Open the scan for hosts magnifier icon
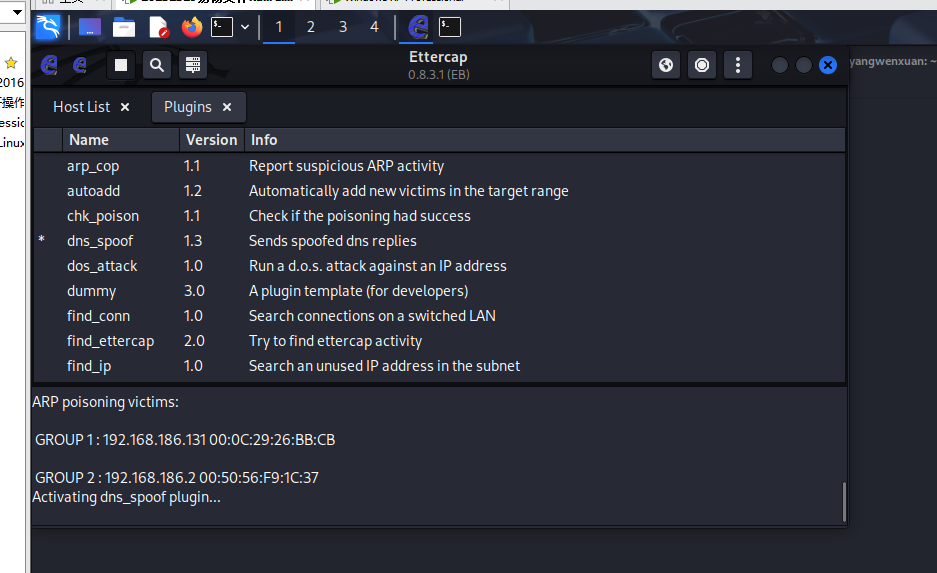The height and width of the screenshot is (573, 937). 157,66
